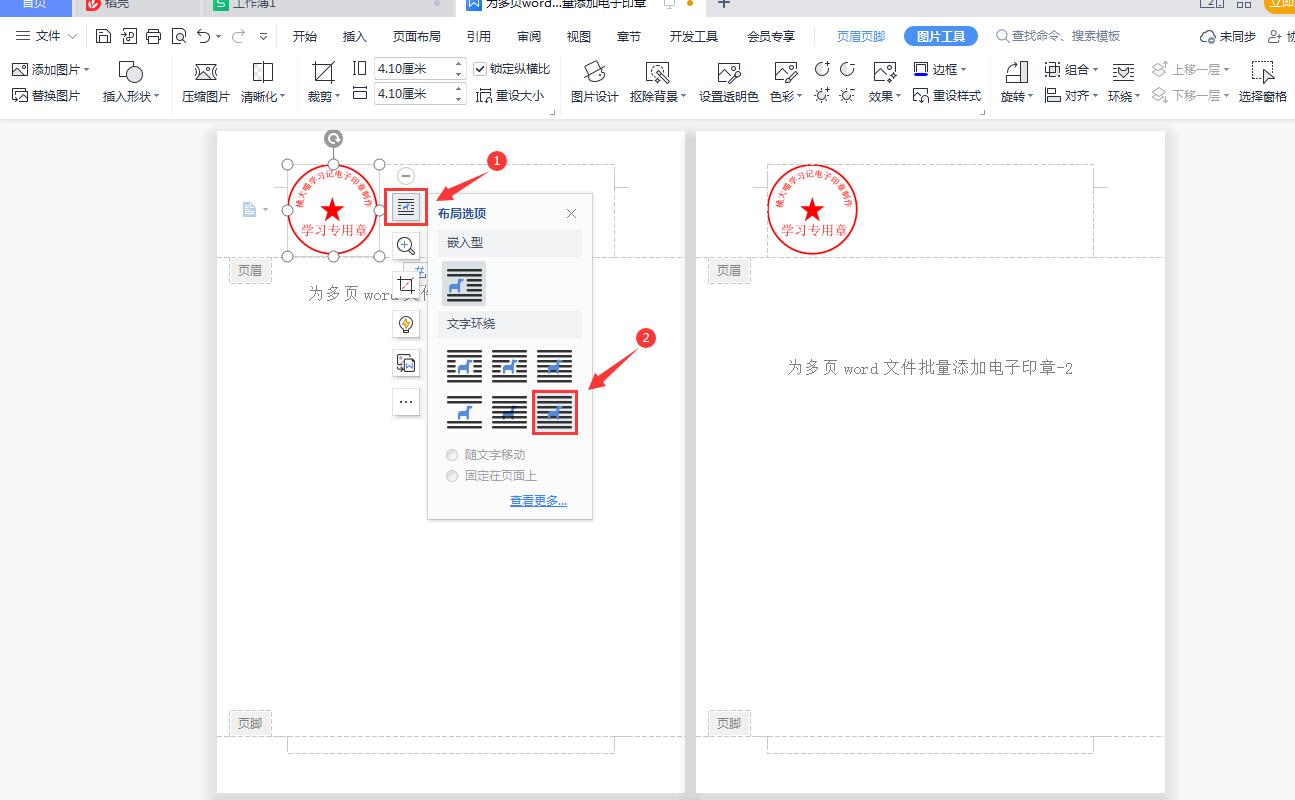Switch to the 页面布局 (Page Layout) tab
This screenshot has height=800, width=1295.
pos(416,36)
